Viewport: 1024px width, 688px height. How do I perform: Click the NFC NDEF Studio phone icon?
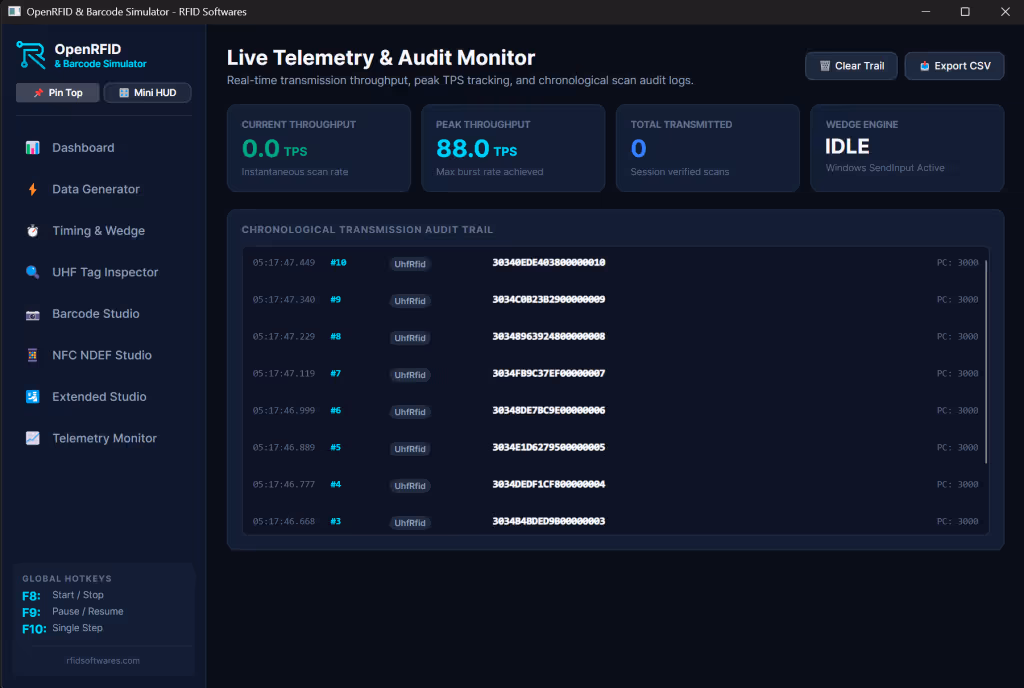point(33,355)
